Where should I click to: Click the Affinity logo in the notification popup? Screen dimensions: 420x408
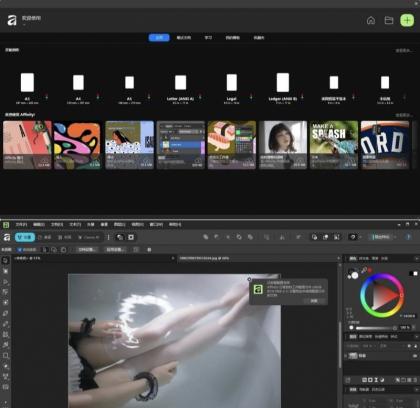(x=258, y=289)
